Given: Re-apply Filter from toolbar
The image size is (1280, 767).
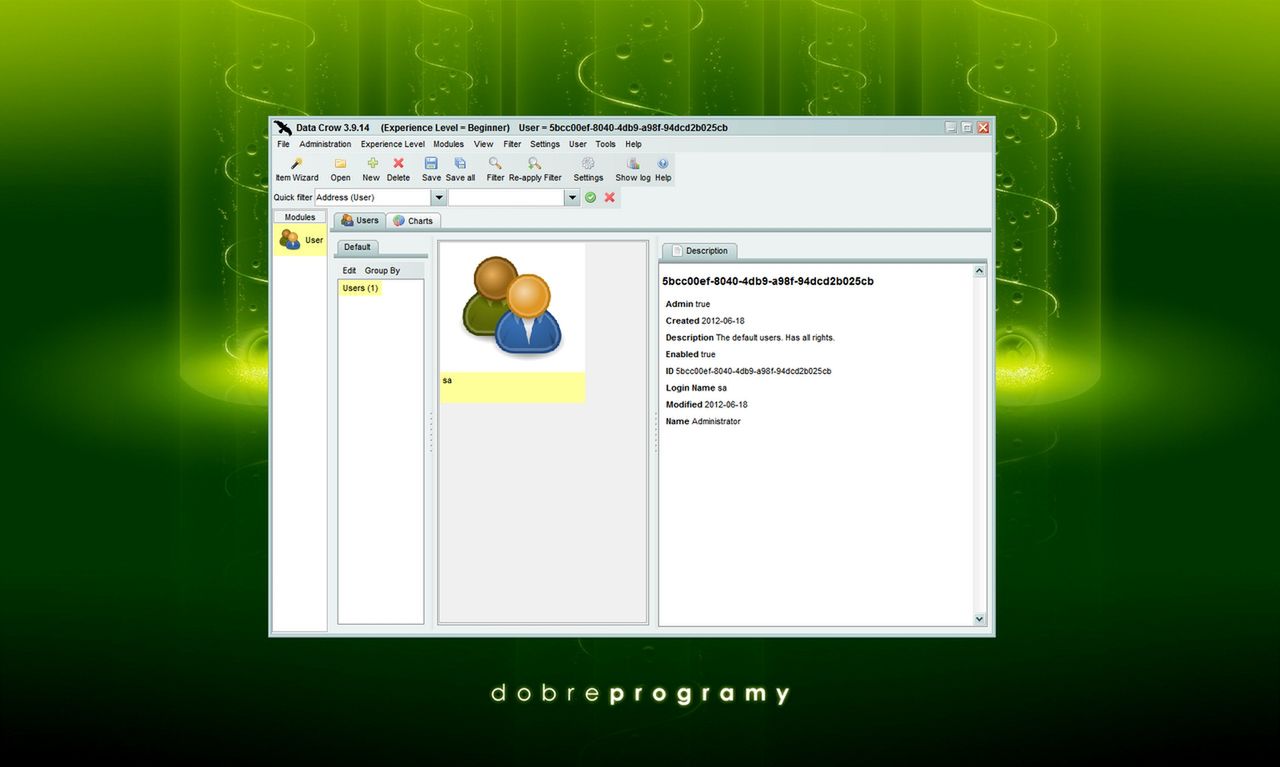Looking at the screenshot, I should click(535, 169).
